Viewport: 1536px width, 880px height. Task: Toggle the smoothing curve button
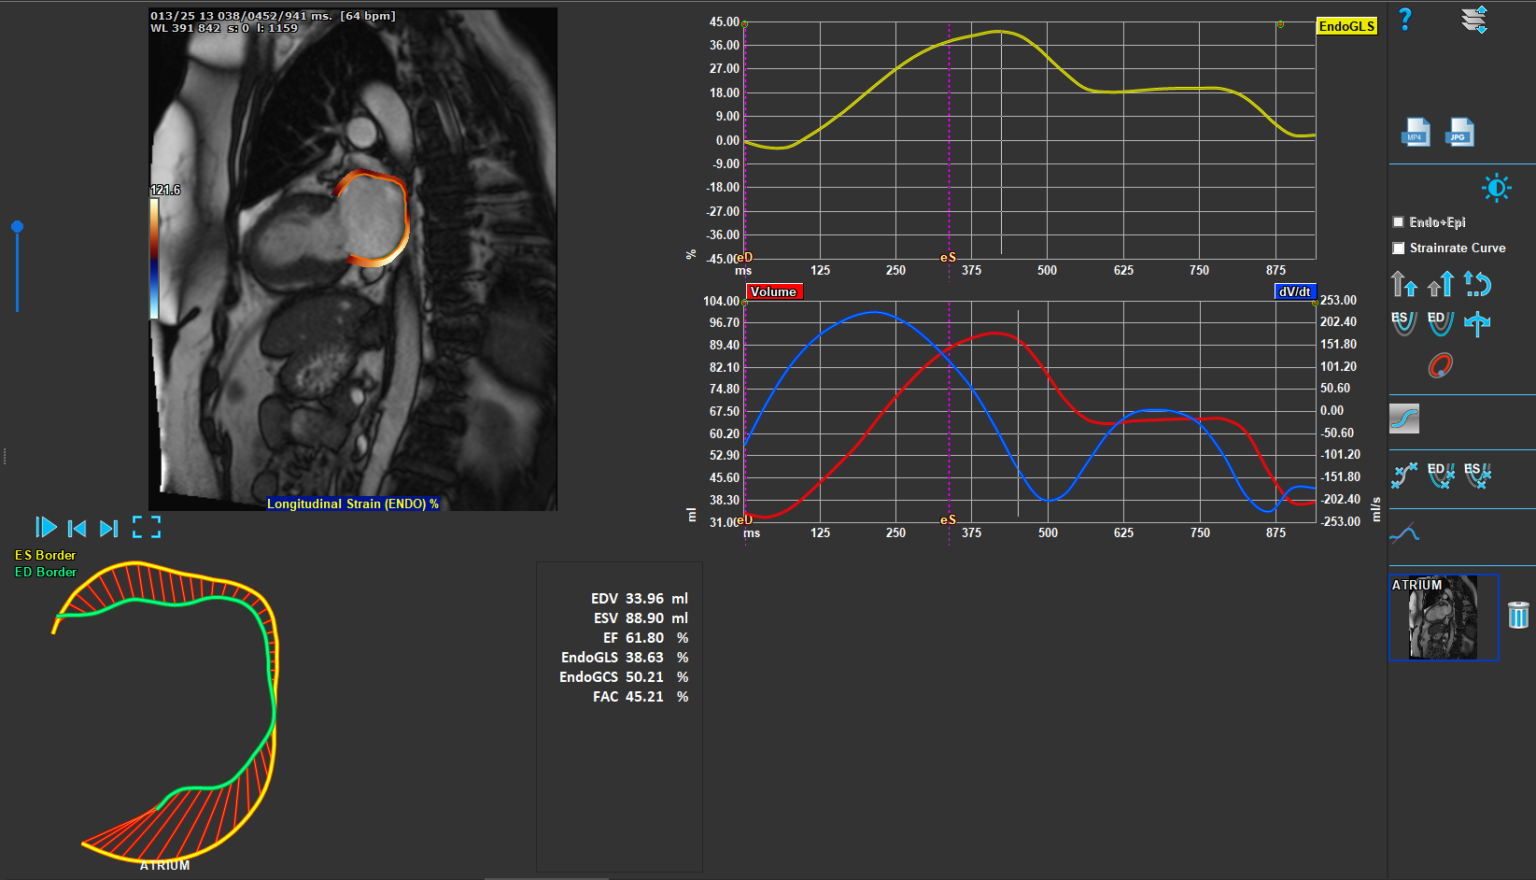(x=1404, y=419)
